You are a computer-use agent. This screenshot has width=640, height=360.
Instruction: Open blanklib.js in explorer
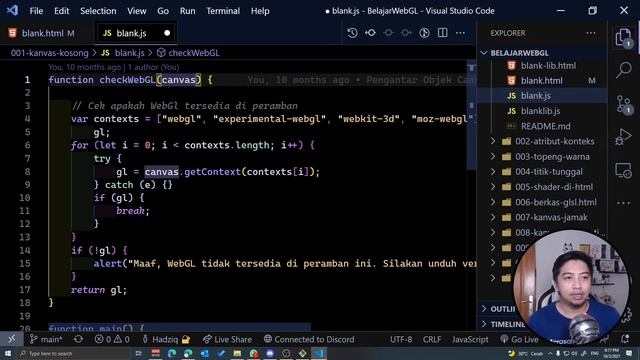(x=540, y=111)
